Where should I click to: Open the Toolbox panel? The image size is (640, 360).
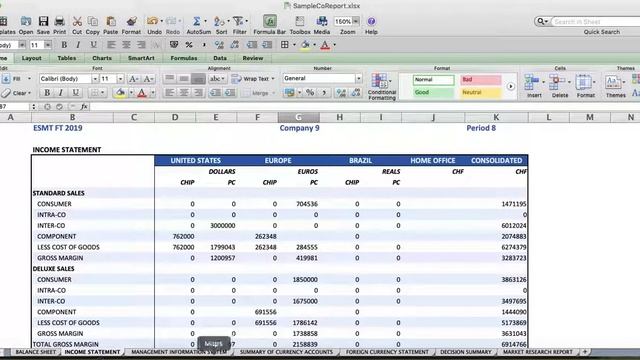[300, 21]
